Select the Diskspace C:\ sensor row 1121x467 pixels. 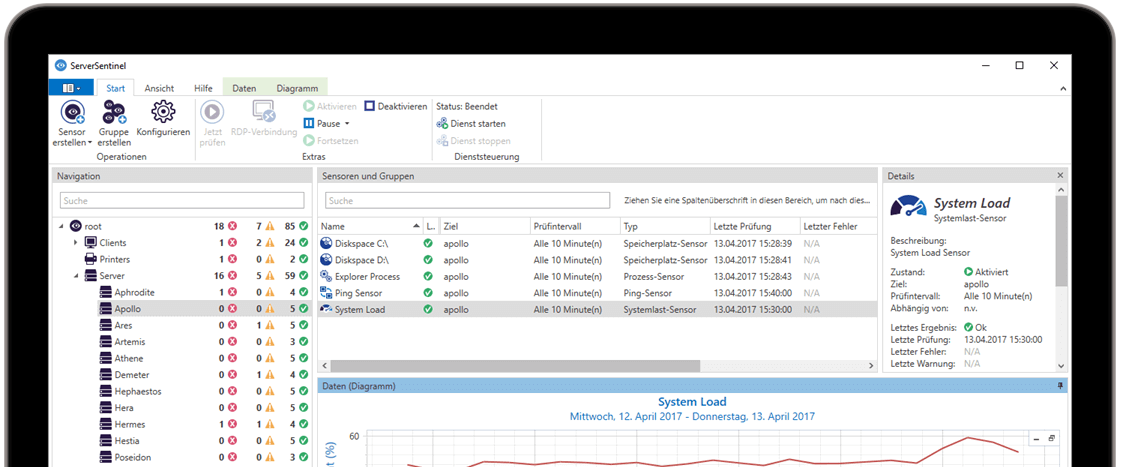click(x=598, y=243)
